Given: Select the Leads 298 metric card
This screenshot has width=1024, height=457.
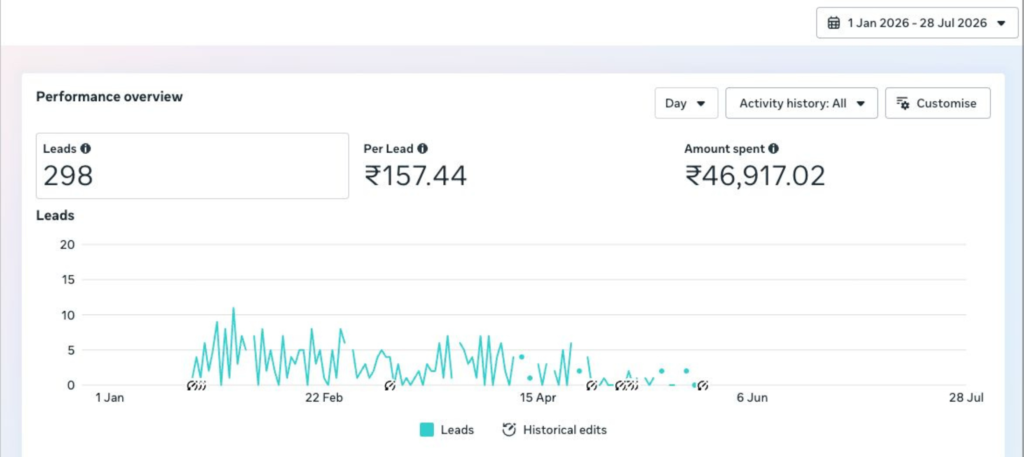Looking at the screenshot, I should pos(192,166).
